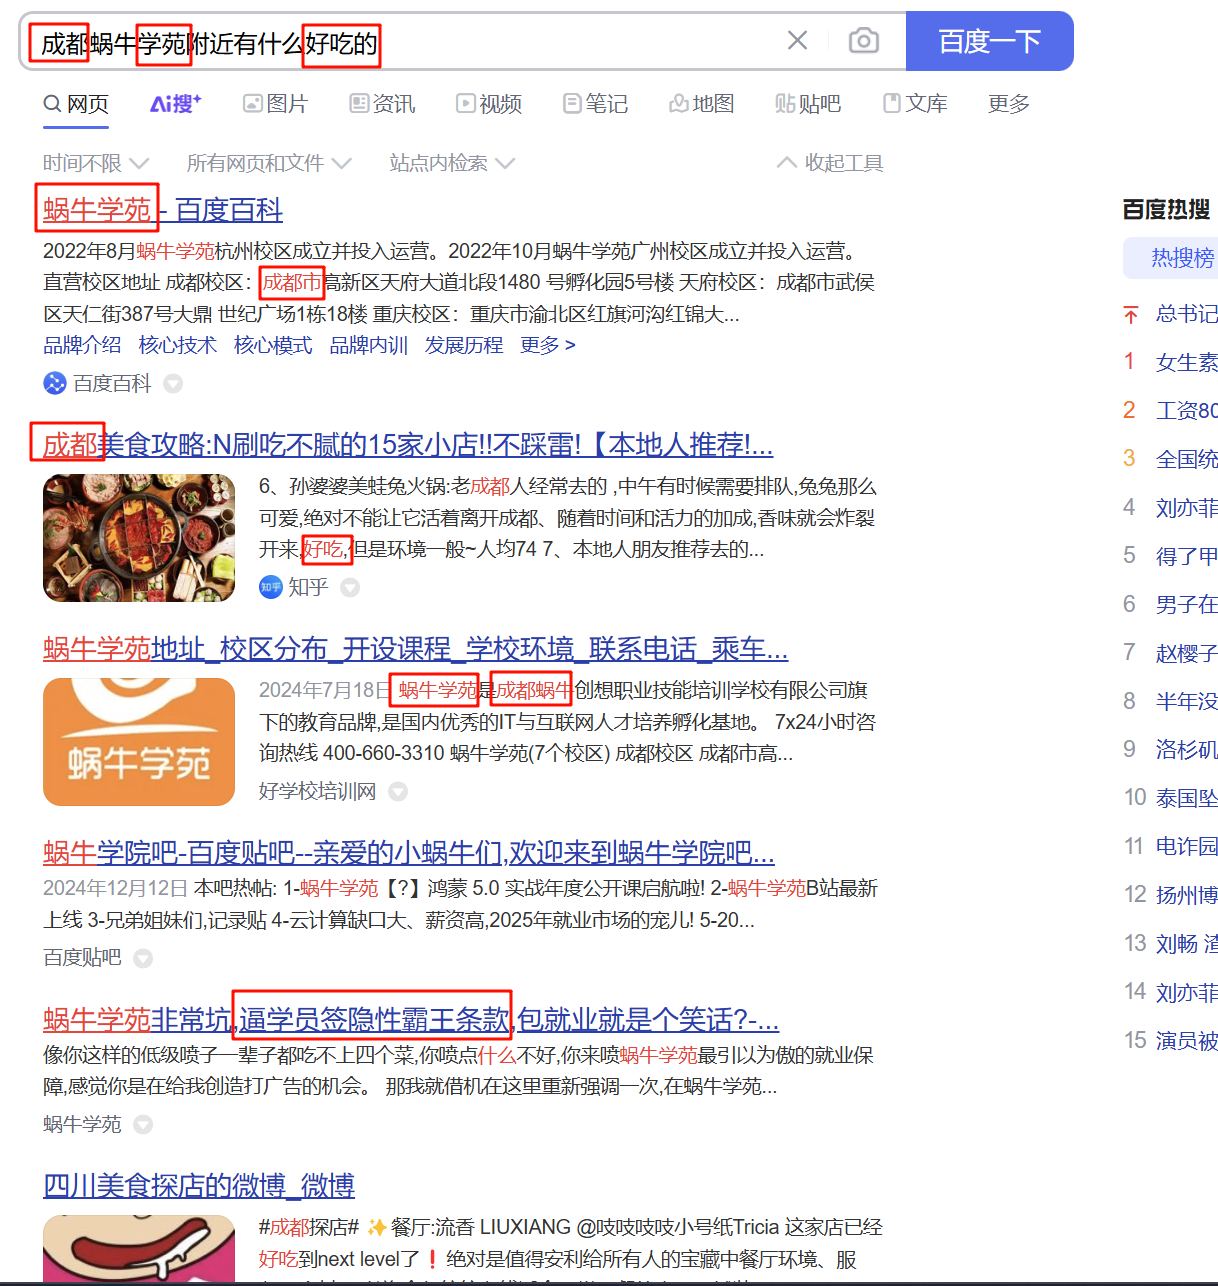Click the 知乎 source logo icon
Screen dimensions: 1218x1286
point(270,587)
